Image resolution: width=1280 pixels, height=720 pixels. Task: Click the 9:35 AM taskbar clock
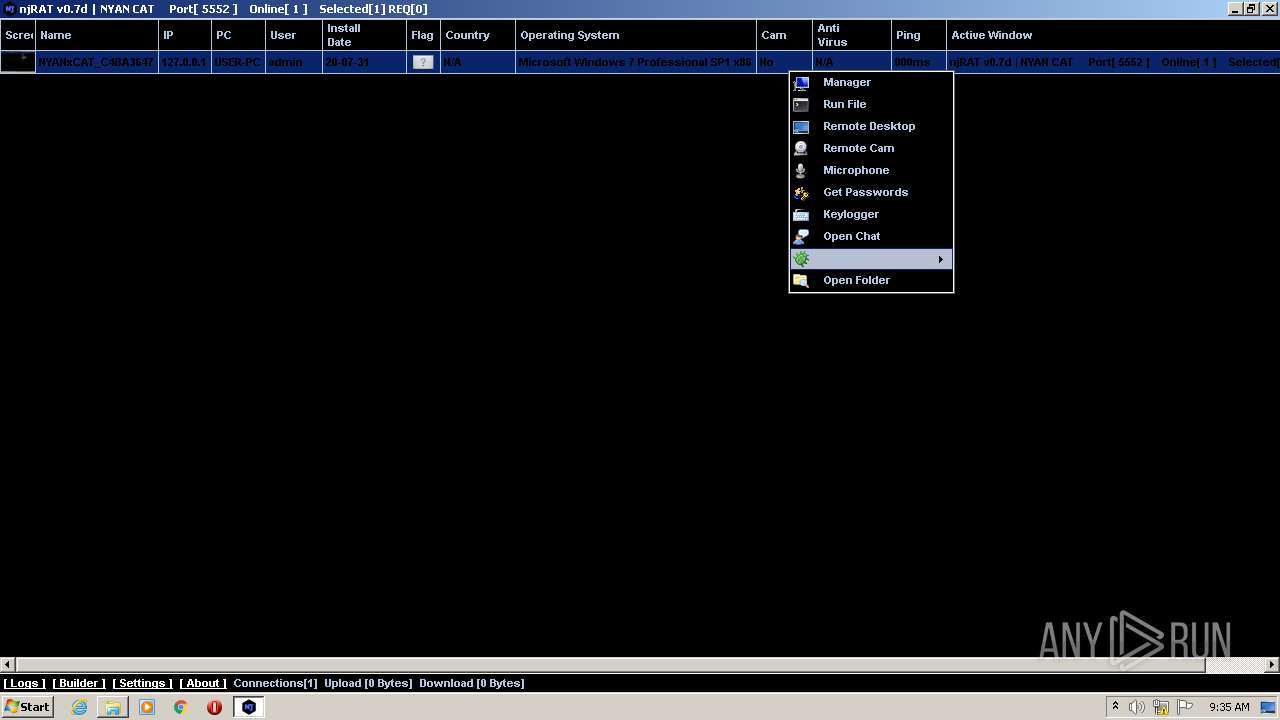(1229, 707)
